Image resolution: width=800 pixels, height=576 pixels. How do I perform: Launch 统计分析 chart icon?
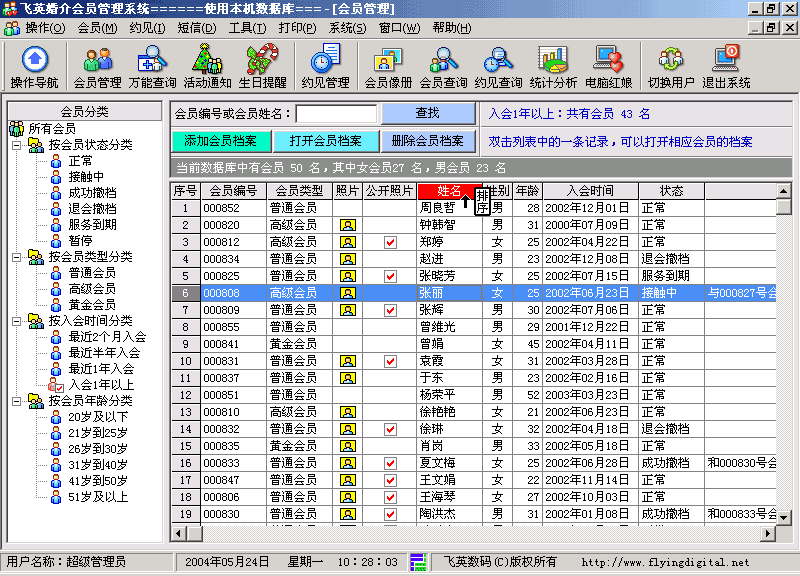(x=552, y=66)
